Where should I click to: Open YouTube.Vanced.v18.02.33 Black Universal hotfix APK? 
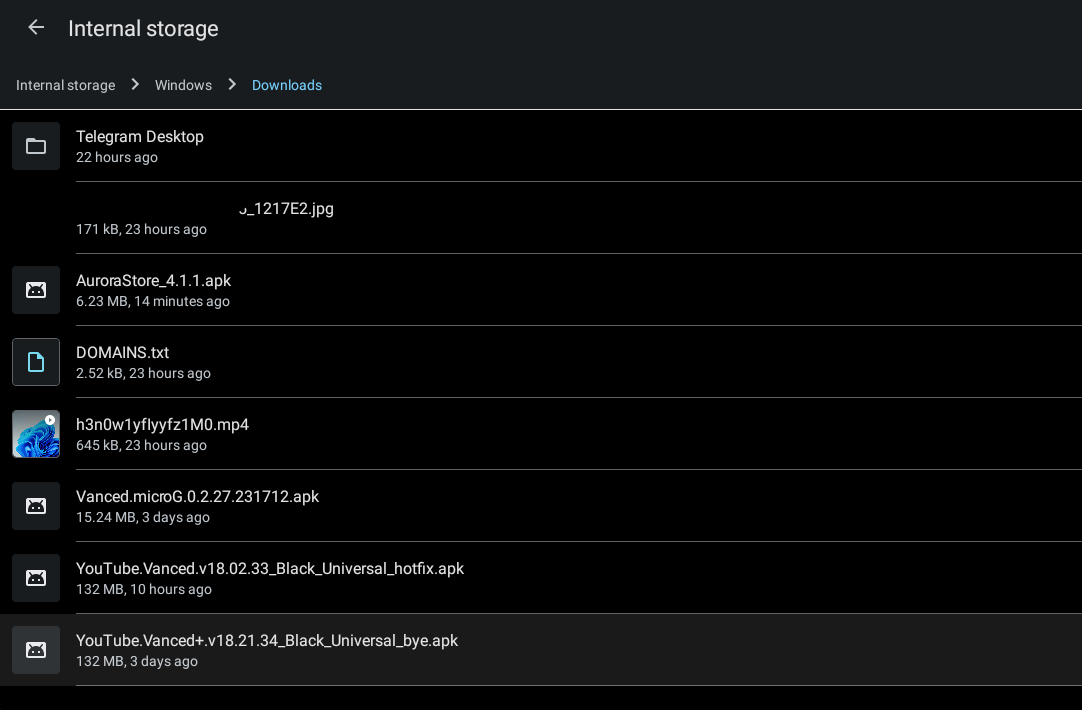270,569
